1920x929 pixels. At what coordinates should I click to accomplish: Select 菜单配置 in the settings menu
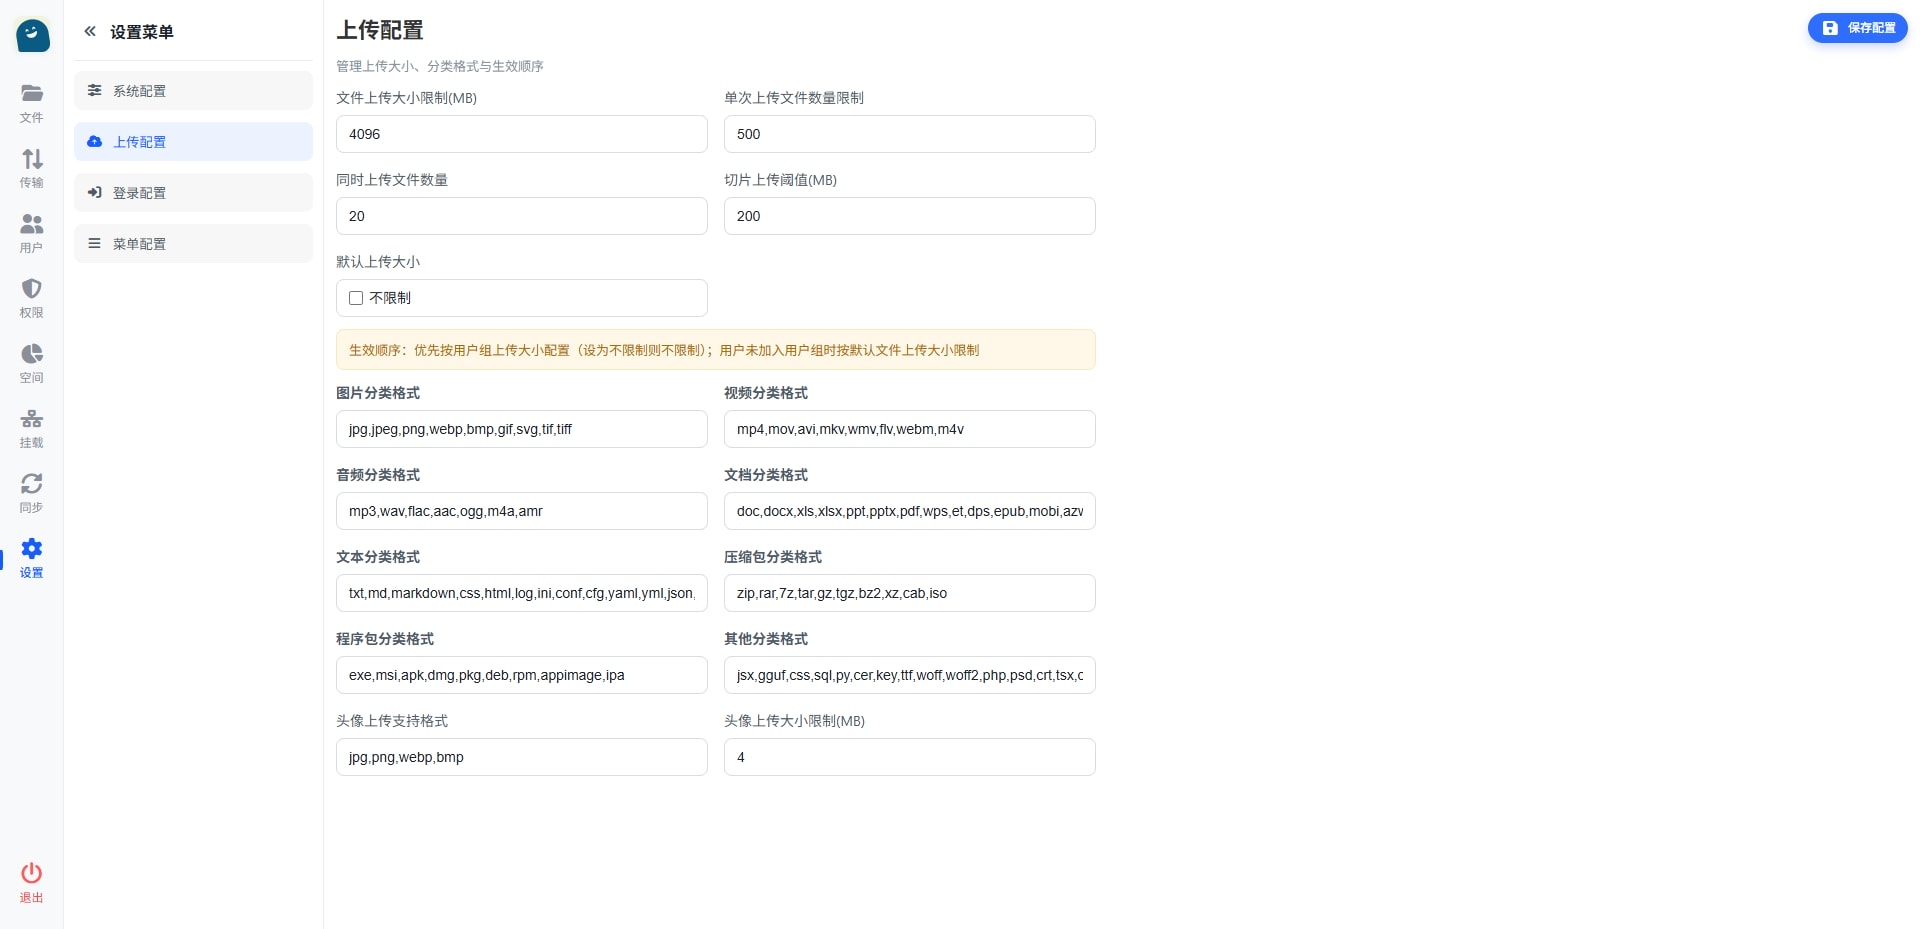tap(193, 244)
